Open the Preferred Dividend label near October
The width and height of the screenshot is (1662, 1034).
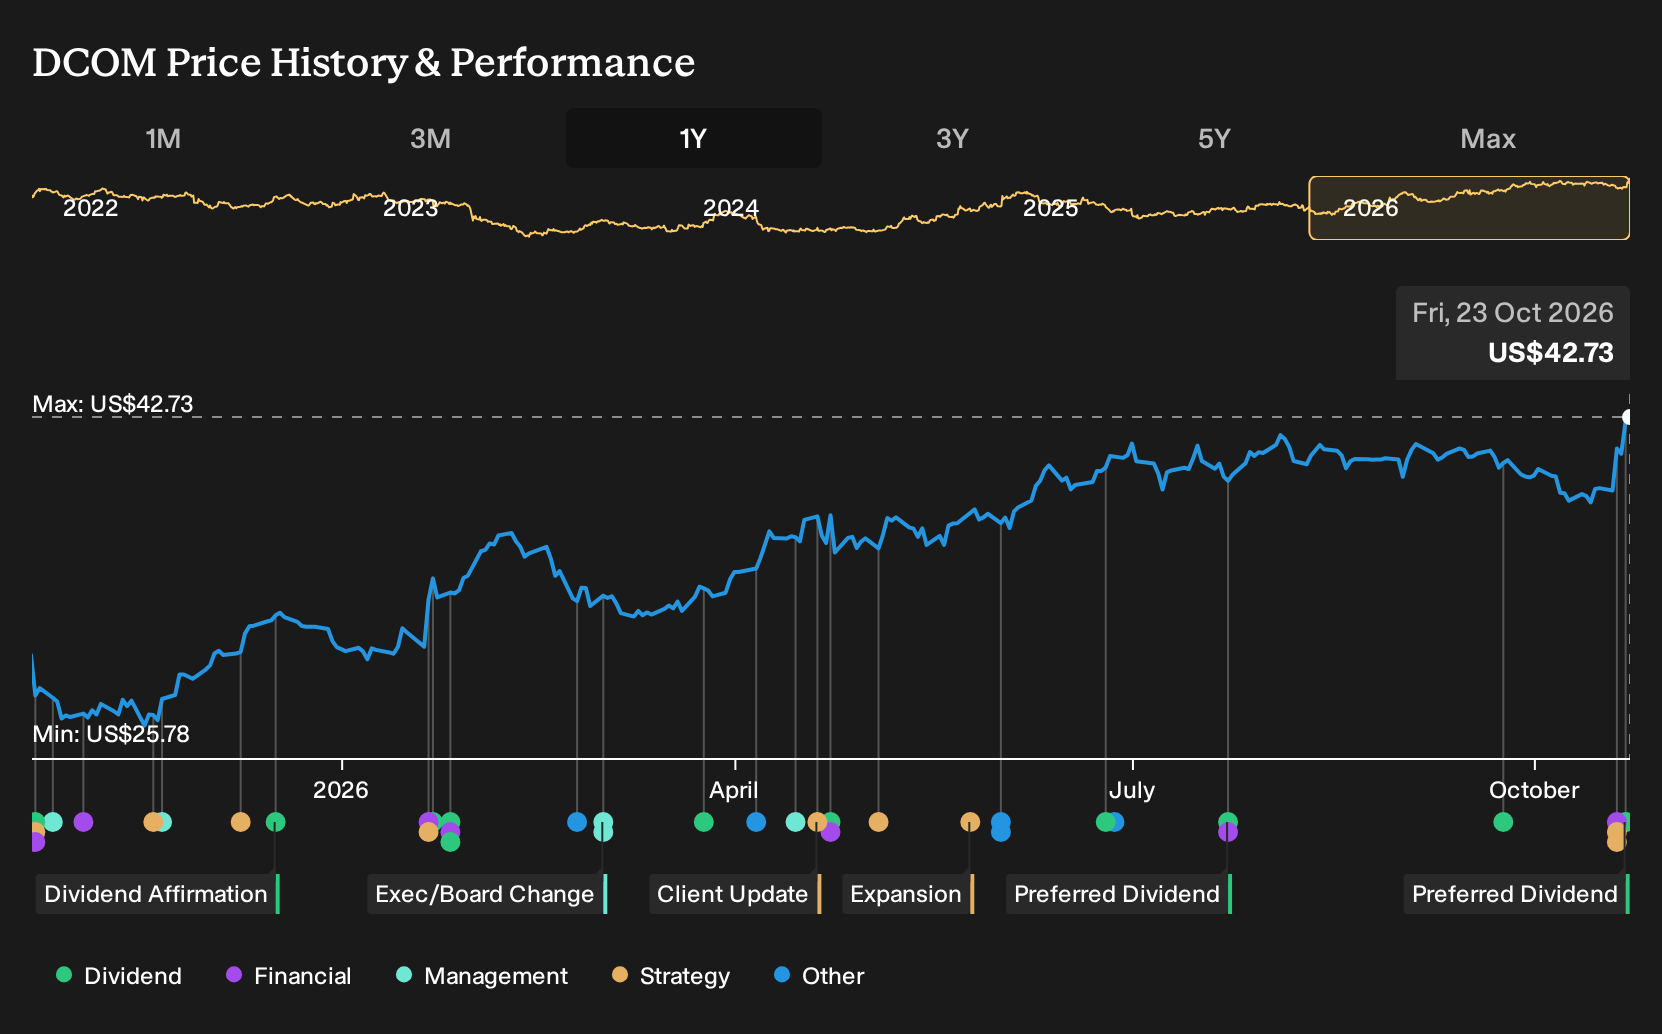click(1517, 894)
